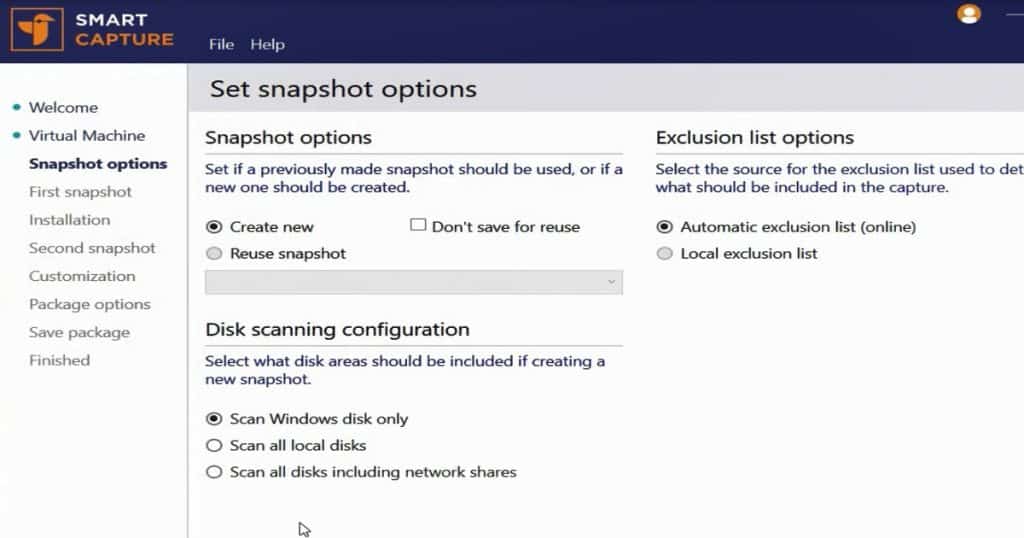This screenshot has width=1024, height=538.
Task: Select Scan all disks including network shares
Action: [x=214, y=472]
